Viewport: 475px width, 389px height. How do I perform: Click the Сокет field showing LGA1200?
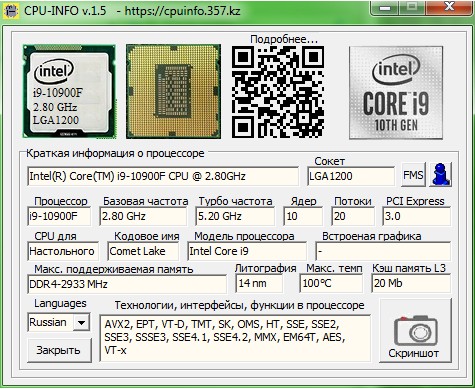pos(351,176)
